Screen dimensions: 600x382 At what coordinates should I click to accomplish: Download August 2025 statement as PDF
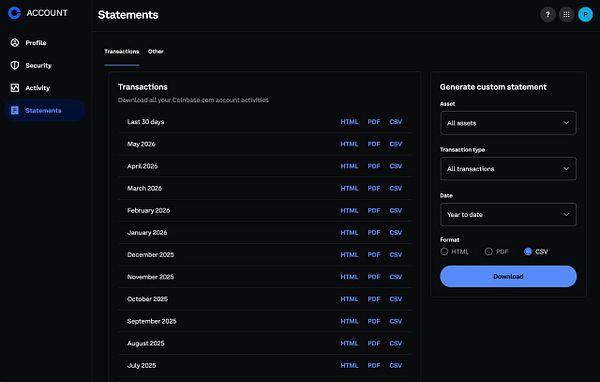(374, 343)
